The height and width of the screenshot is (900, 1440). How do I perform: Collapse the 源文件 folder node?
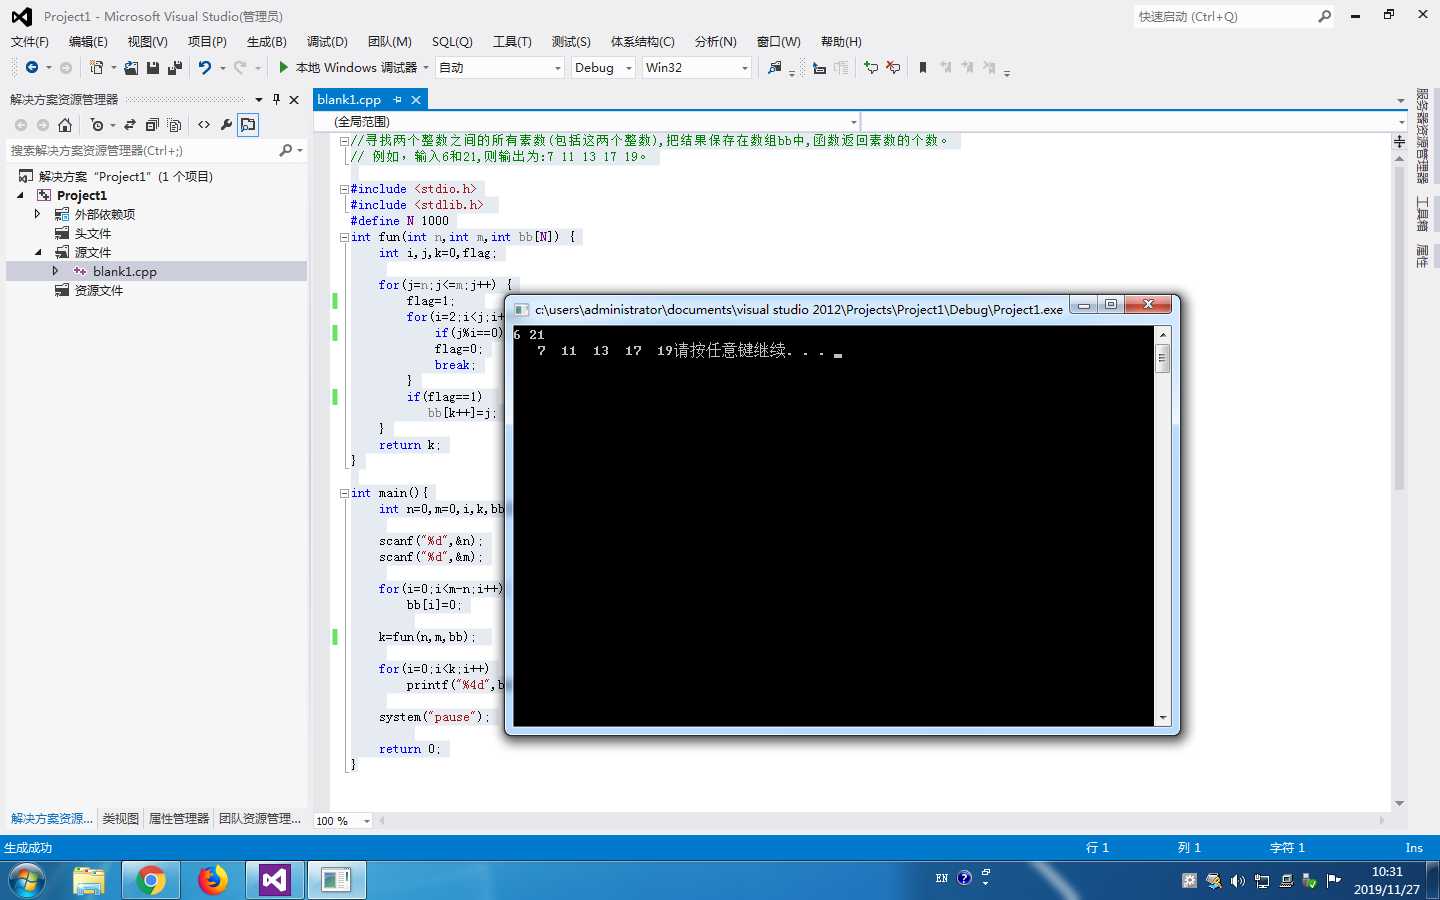click(38, 252)
